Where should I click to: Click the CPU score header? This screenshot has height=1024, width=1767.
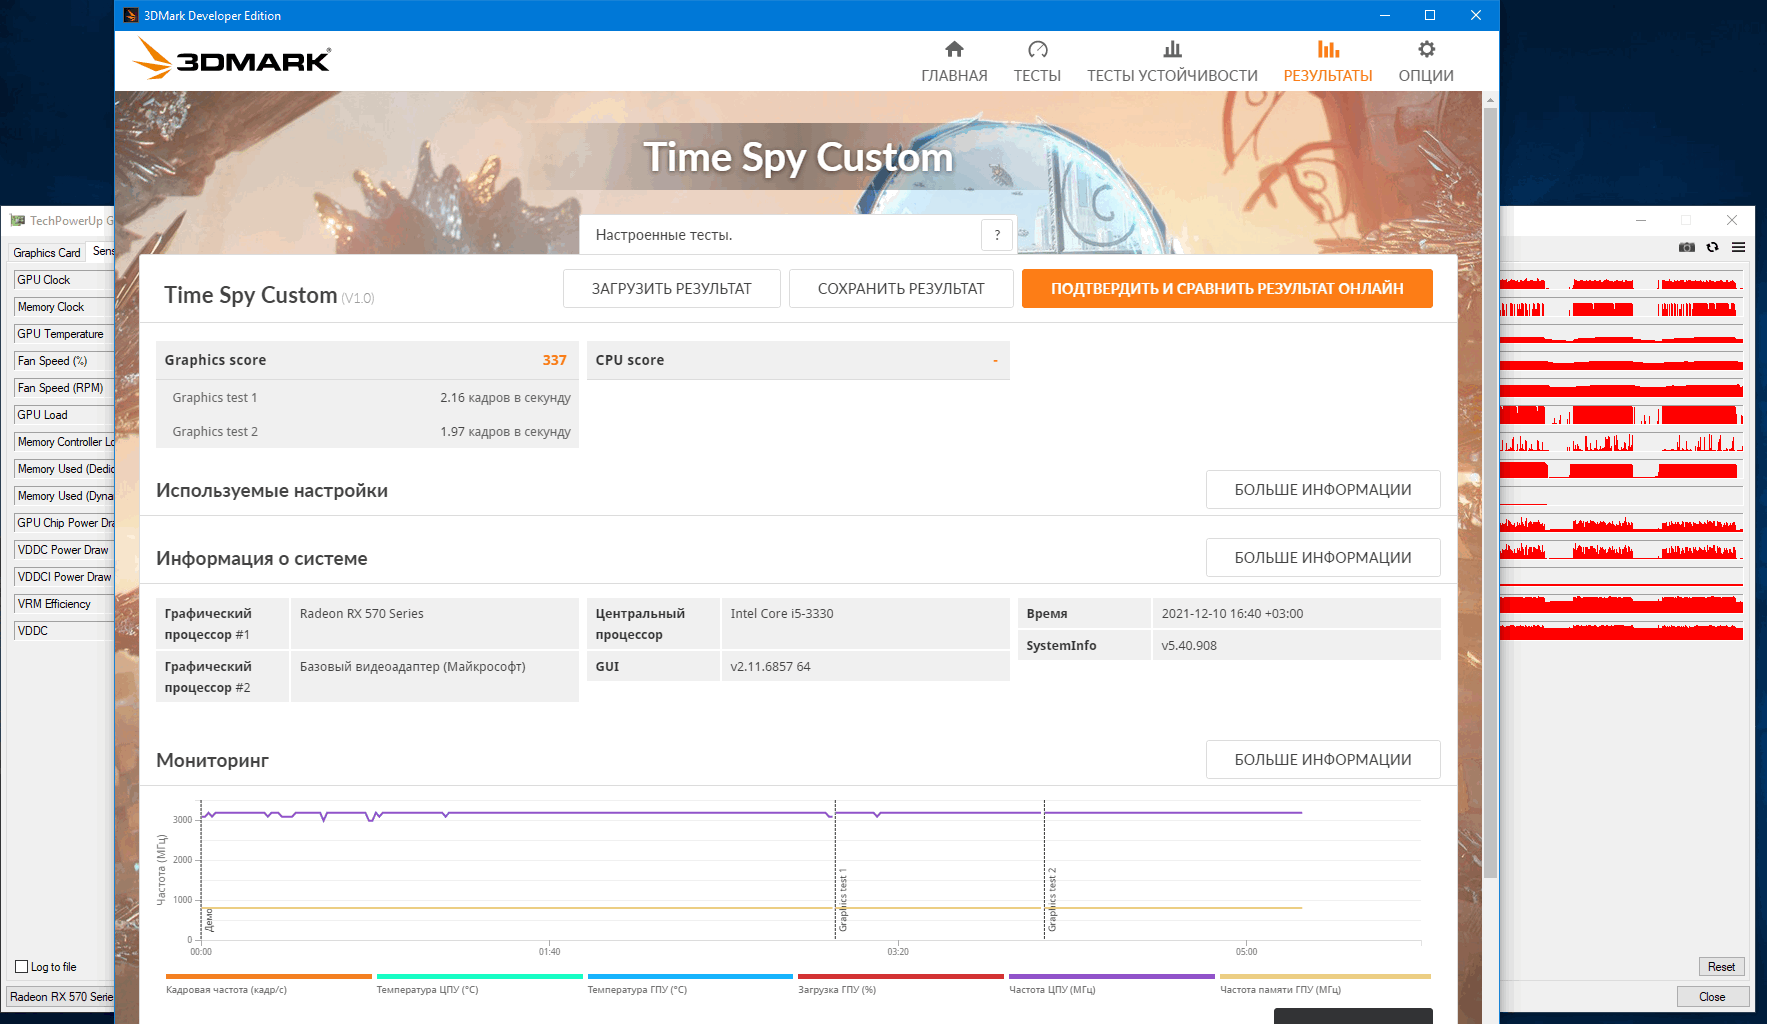coord(798,360)
